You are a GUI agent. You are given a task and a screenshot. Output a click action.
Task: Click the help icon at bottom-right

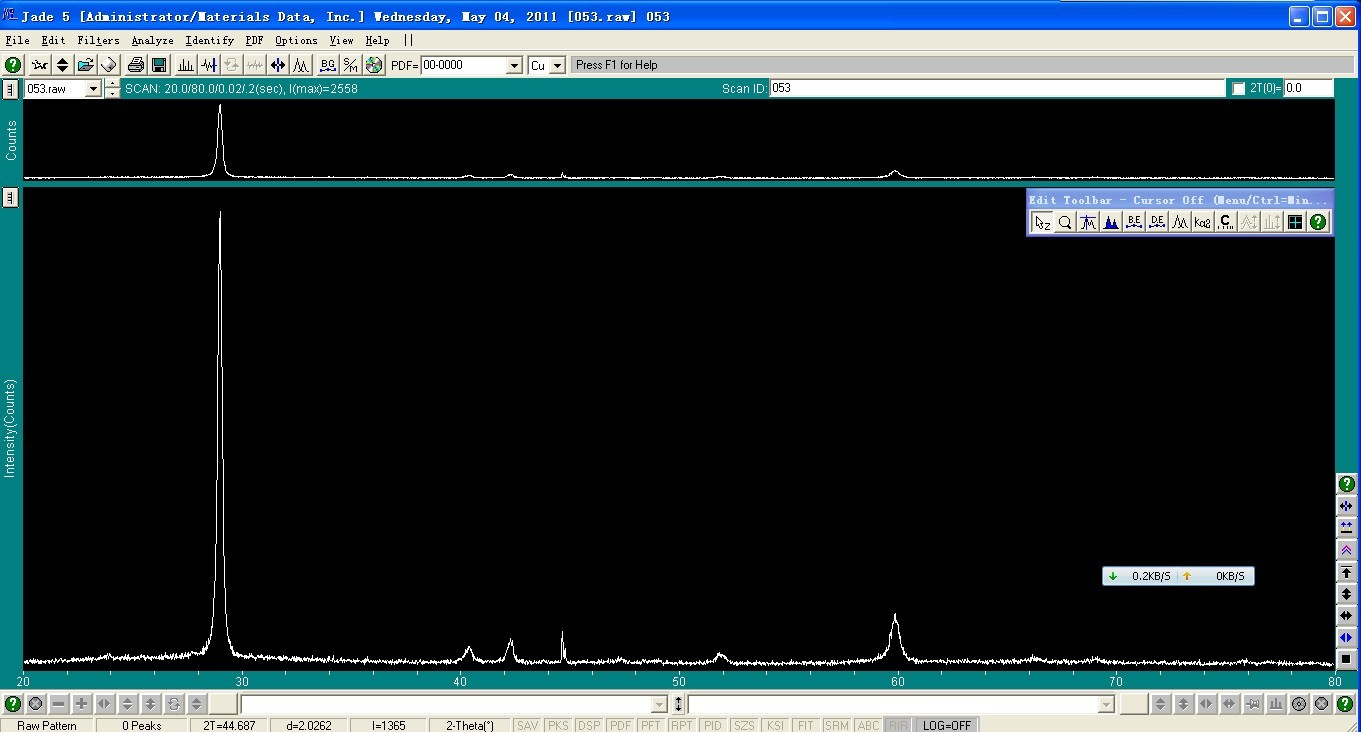pos(1345,704)
